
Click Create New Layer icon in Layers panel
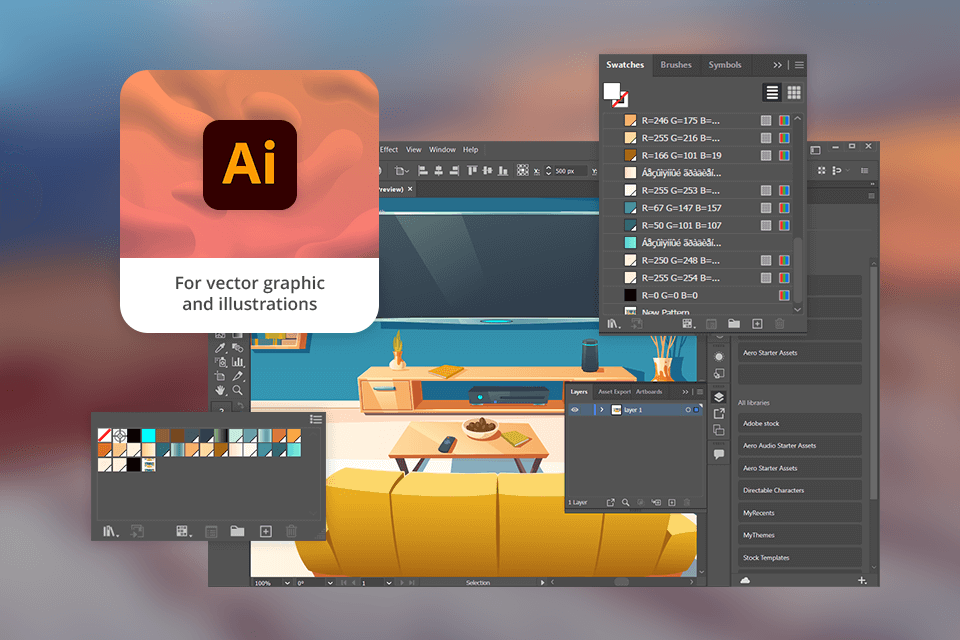(x=672, y=502)
